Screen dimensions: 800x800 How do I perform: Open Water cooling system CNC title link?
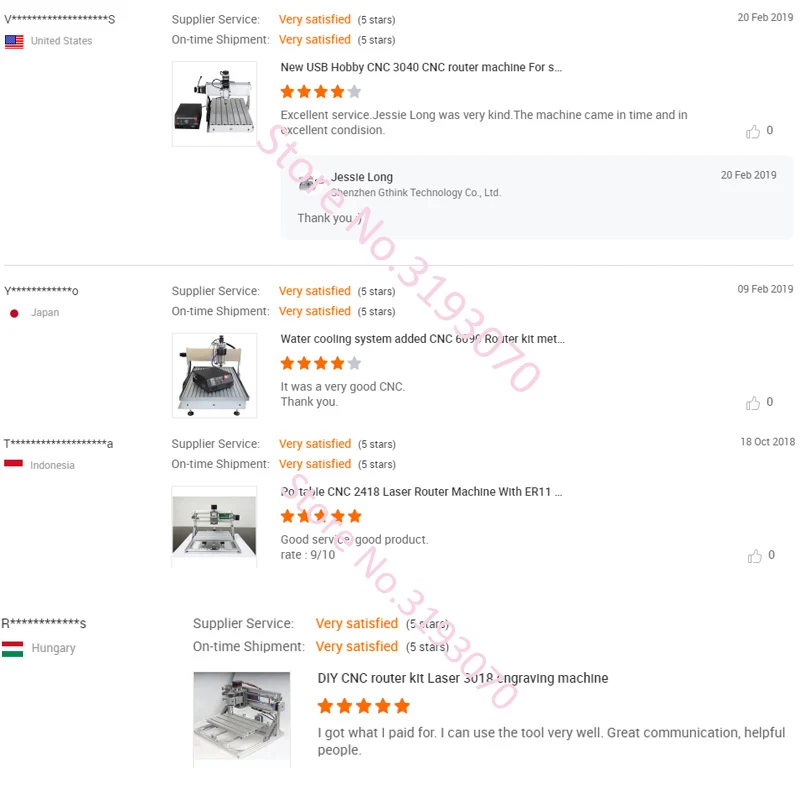tap(422, 339)
